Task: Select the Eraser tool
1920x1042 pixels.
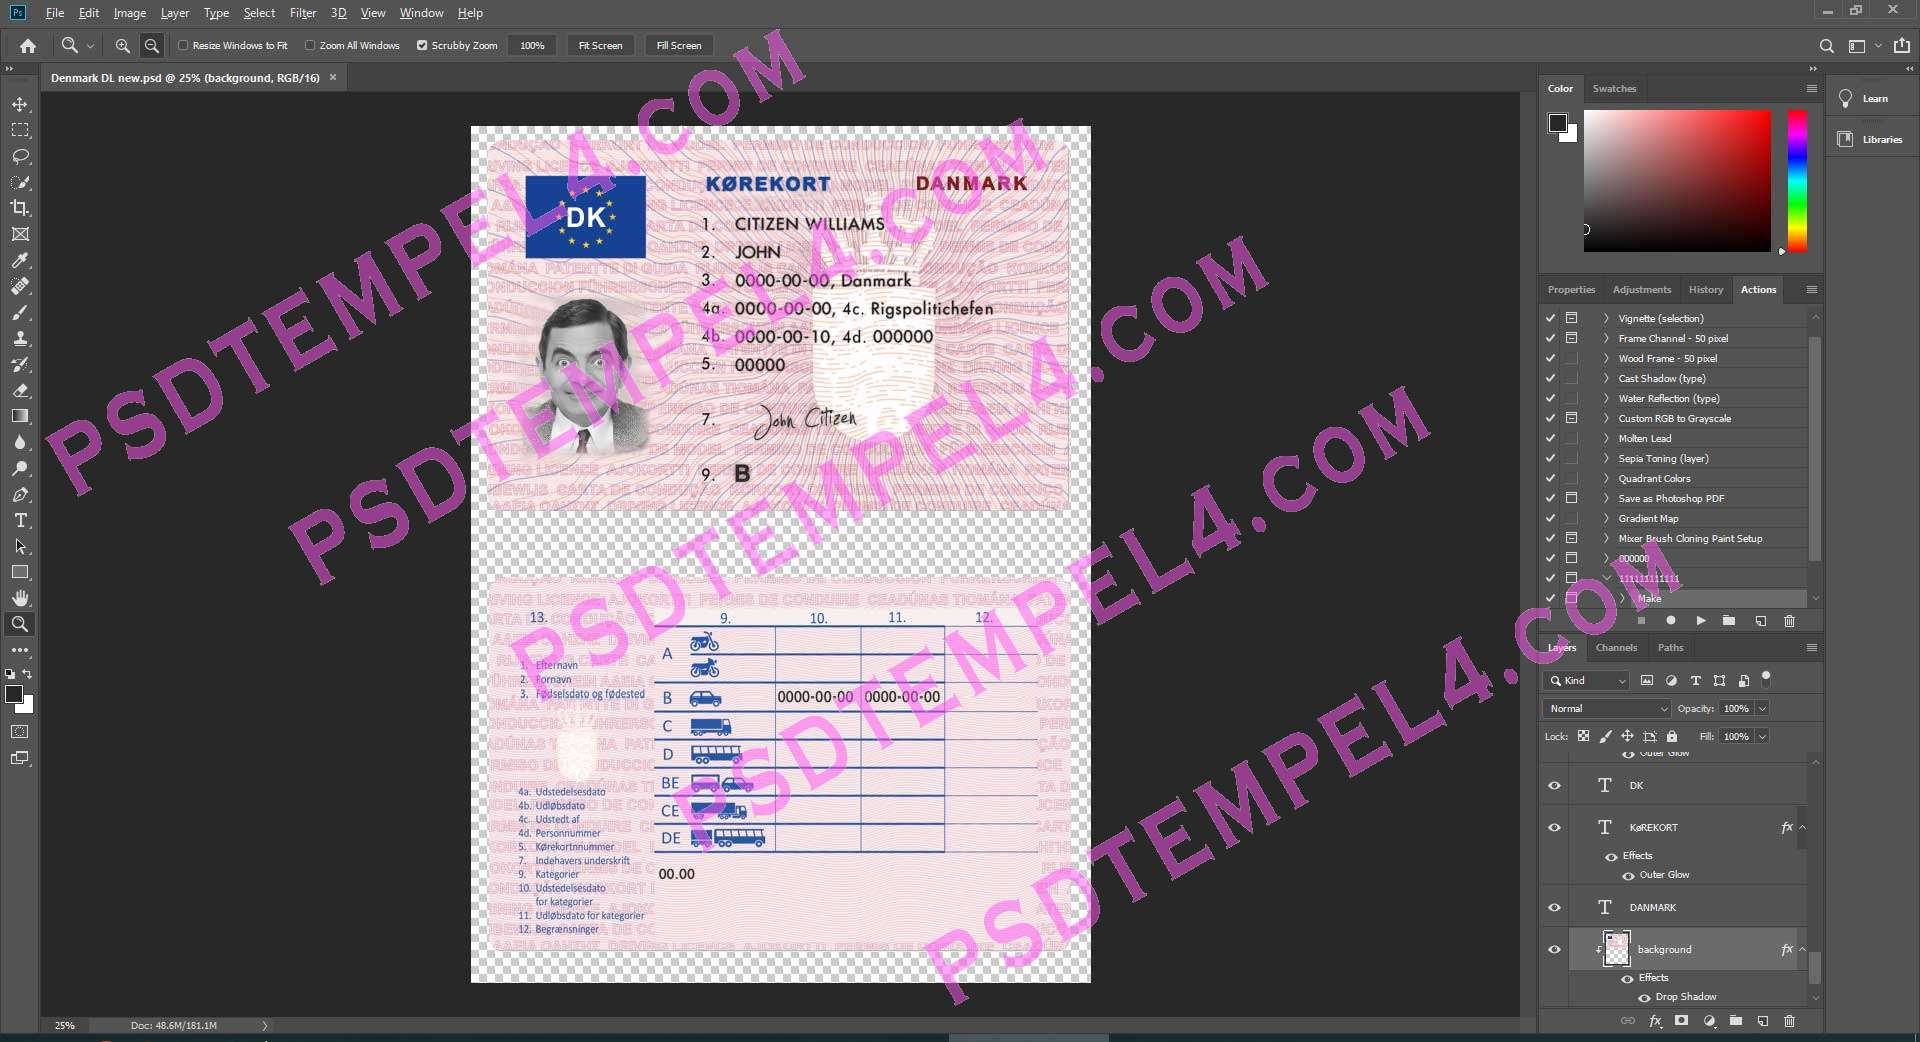Action: pos(20,391)
